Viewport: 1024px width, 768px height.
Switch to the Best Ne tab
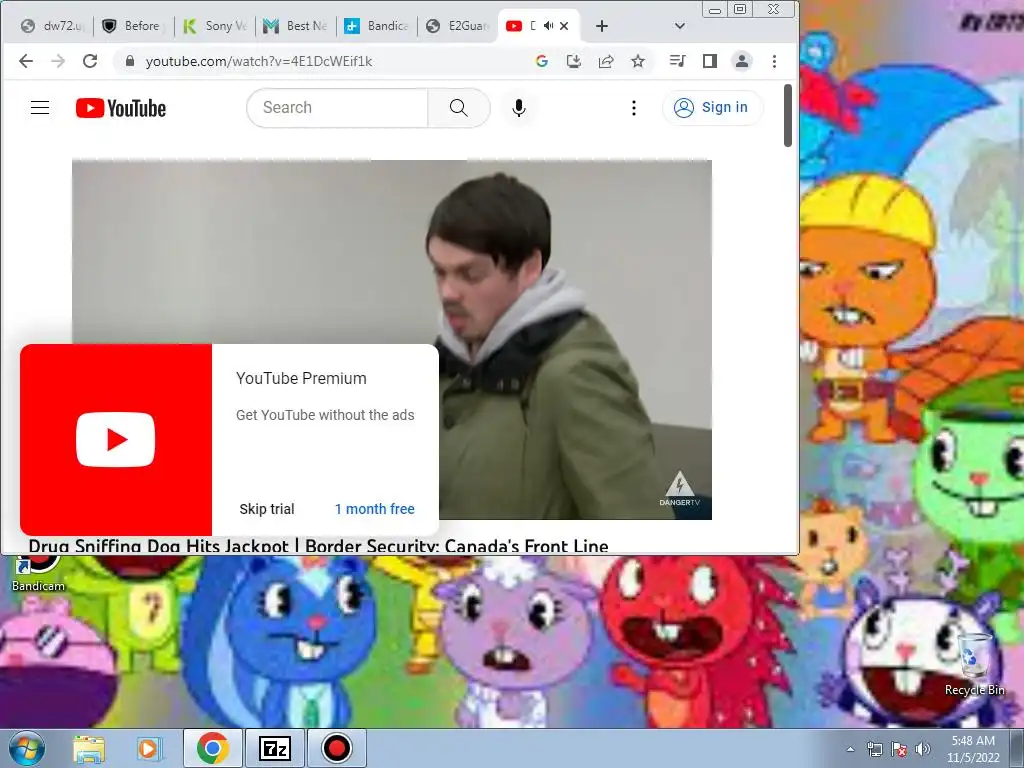pos(296,26)
